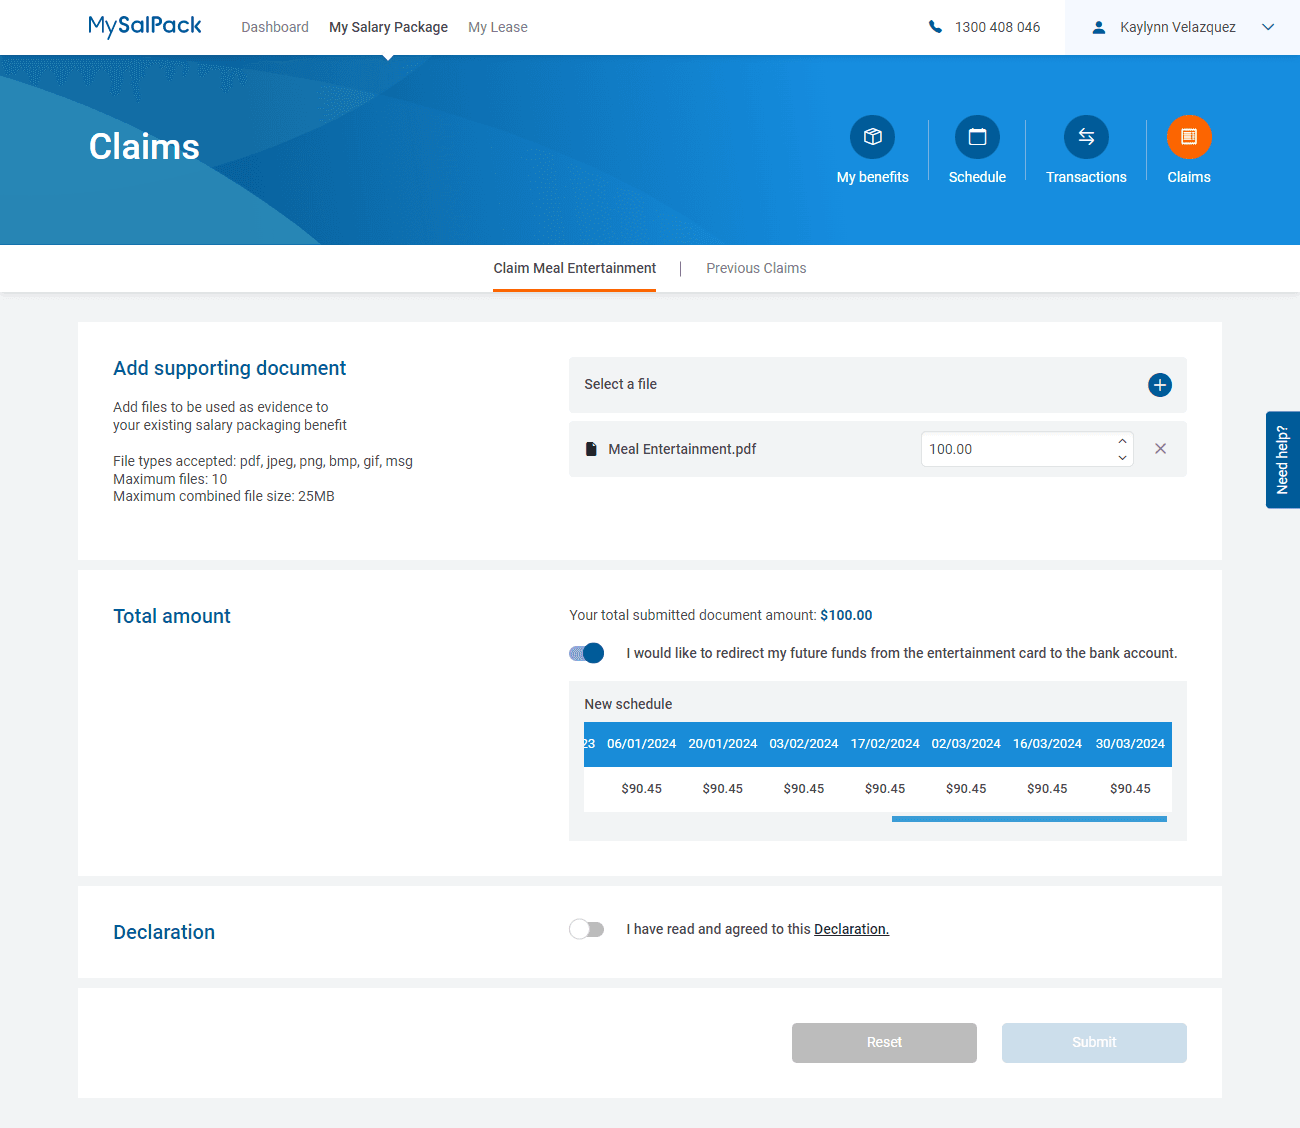Switch to the Previous Claims tab
The image size is (1300, 1128).
pos(756,268)
